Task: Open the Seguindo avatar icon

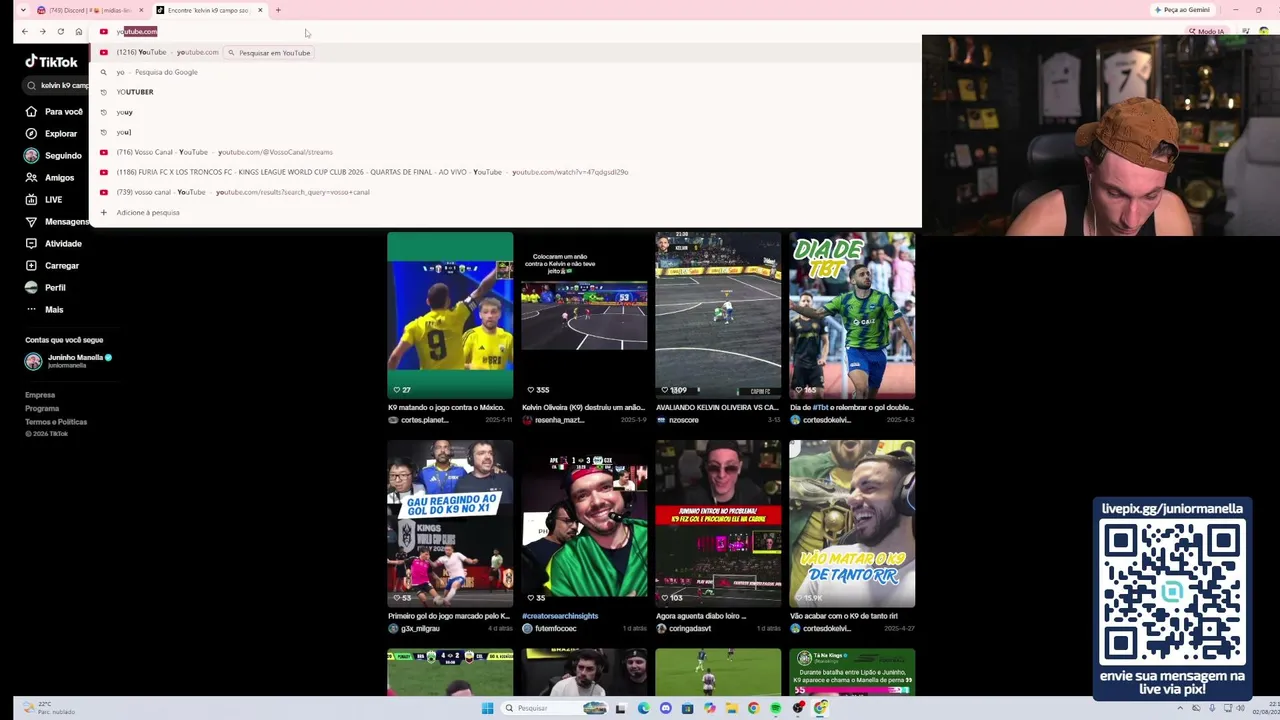Action: (x=31, y=155)
